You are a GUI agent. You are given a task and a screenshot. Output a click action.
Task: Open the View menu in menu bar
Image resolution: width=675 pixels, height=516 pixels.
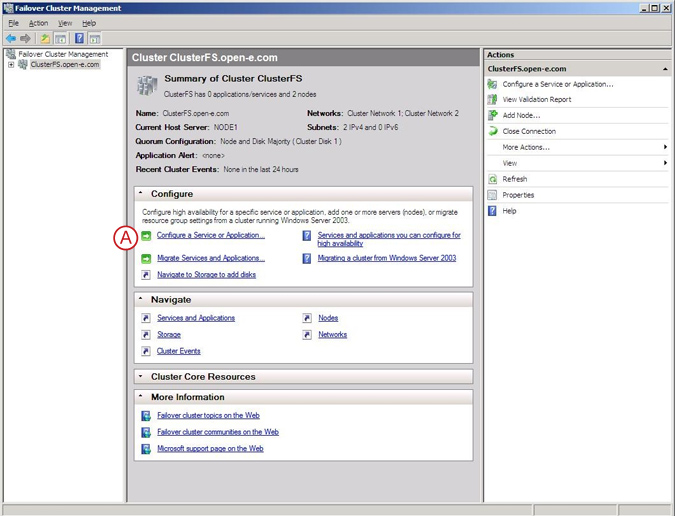pos(65,23)
